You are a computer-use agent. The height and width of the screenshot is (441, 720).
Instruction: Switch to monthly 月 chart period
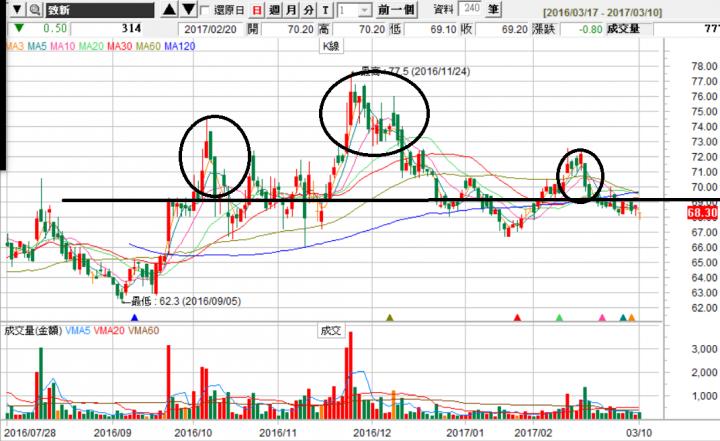point(292,10)
